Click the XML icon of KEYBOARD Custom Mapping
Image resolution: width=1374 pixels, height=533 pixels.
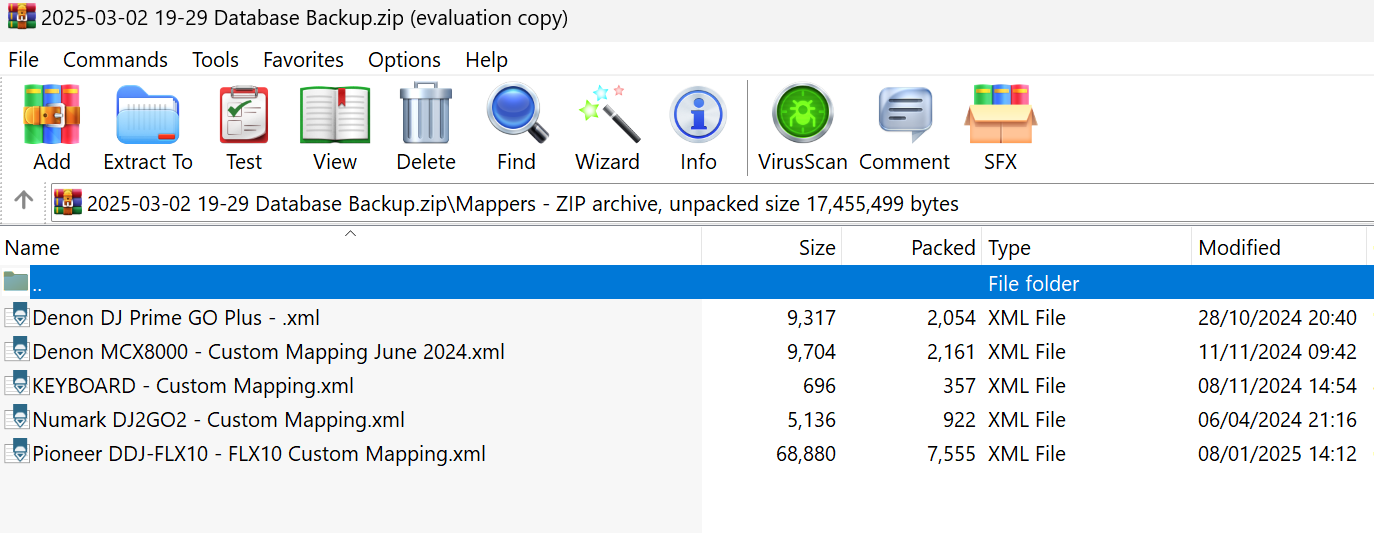click(x=16, y=385)
